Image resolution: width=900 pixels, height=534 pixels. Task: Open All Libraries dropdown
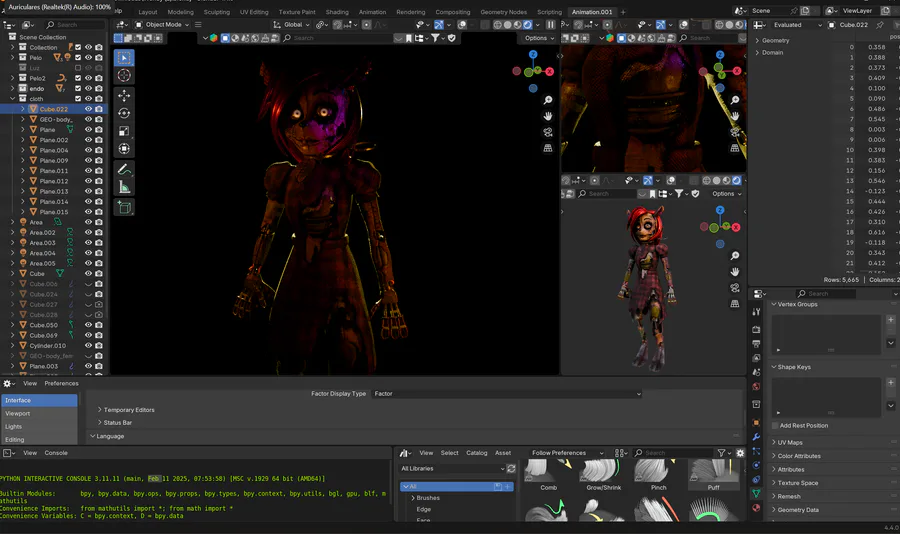pos(452,469)
